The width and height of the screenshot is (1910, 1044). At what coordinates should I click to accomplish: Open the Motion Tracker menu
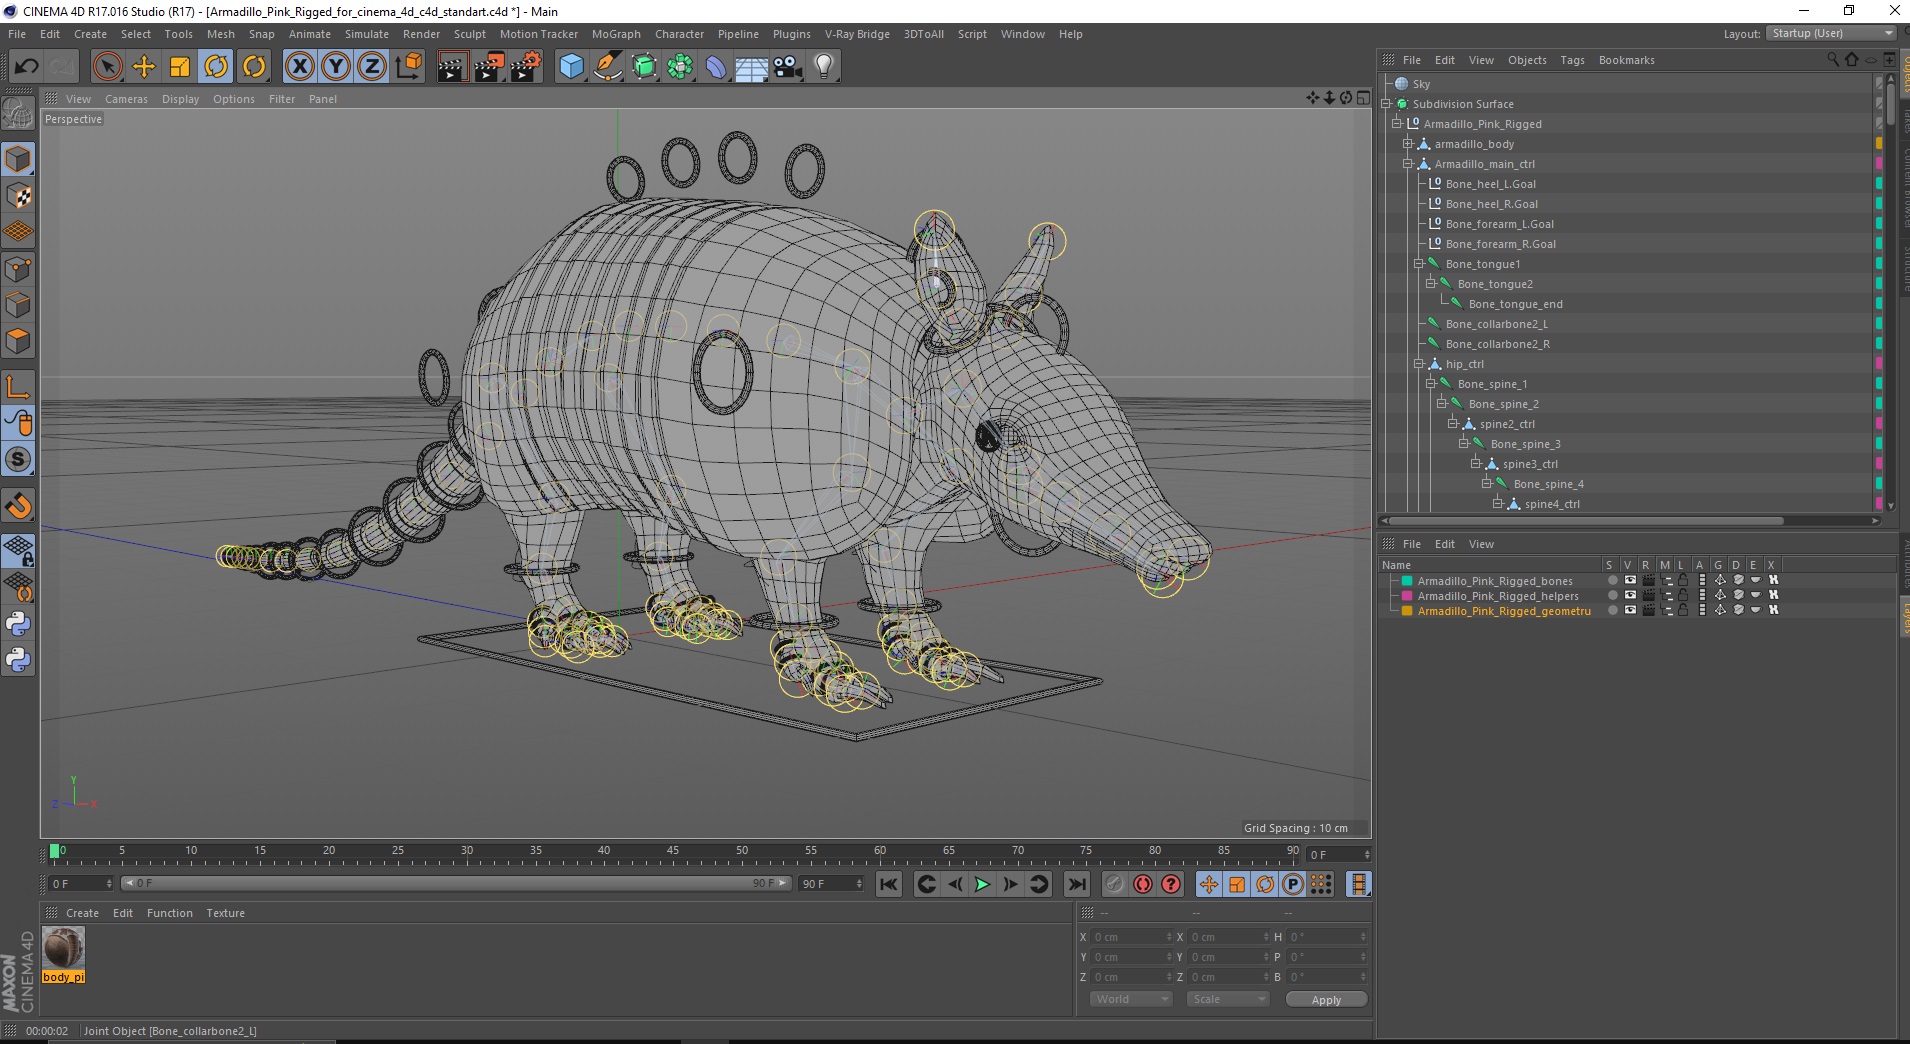pyautogui.click(x=538, y=34)
